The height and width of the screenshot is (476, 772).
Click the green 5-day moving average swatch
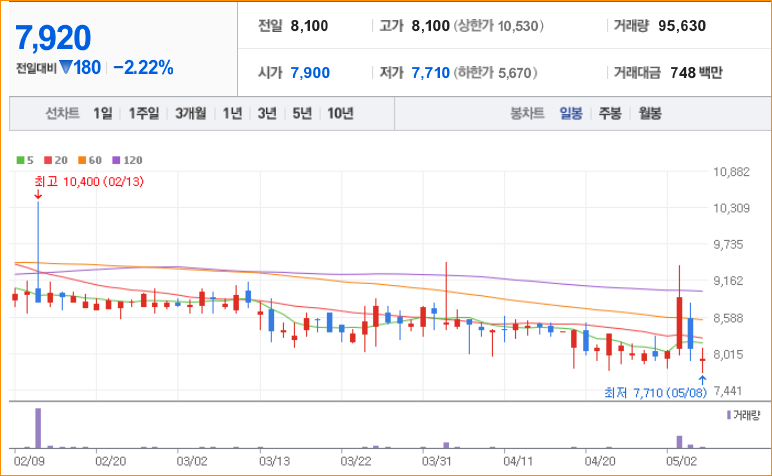point(20,160)
